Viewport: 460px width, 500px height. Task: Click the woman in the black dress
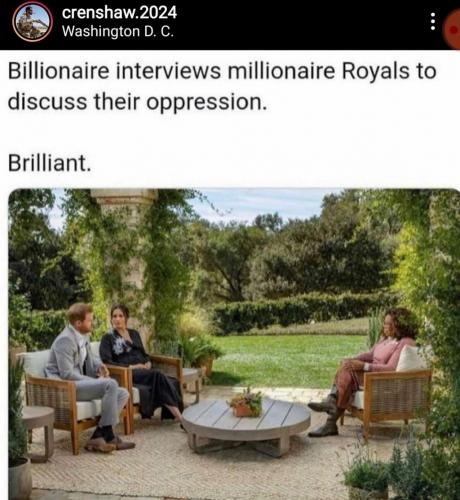click(x=140, y=362)
